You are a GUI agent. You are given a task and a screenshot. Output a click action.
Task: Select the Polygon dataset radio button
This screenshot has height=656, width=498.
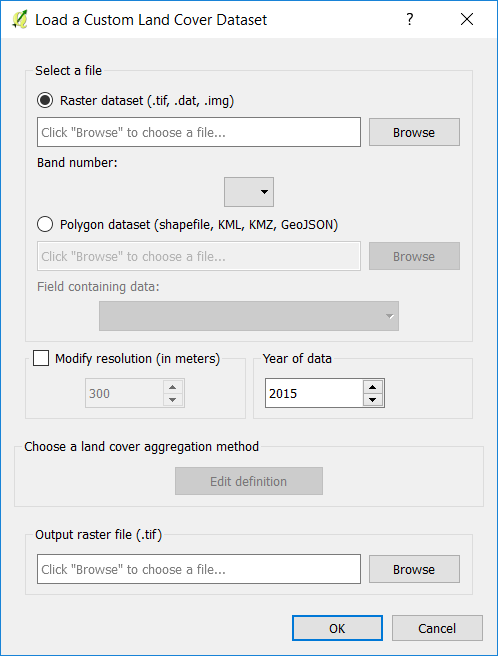coord(45,224)
